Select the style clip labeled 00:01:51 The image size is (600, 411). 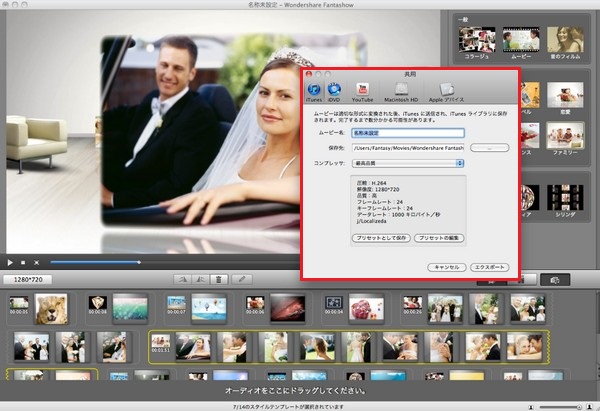coord(161,343)
